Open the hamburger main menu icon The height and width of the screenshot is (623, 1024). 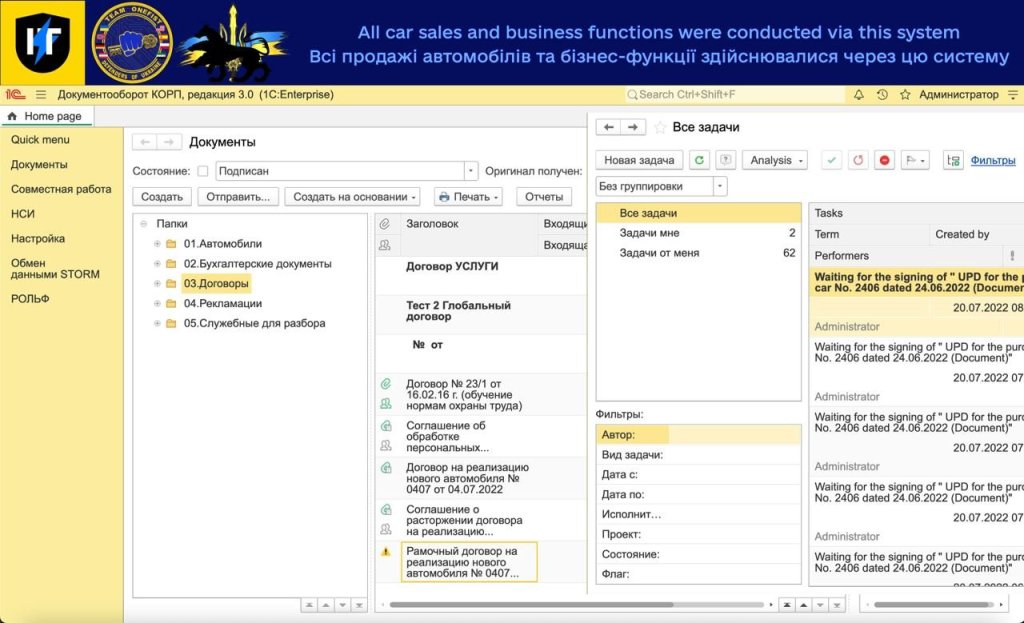tap(41, 95)
